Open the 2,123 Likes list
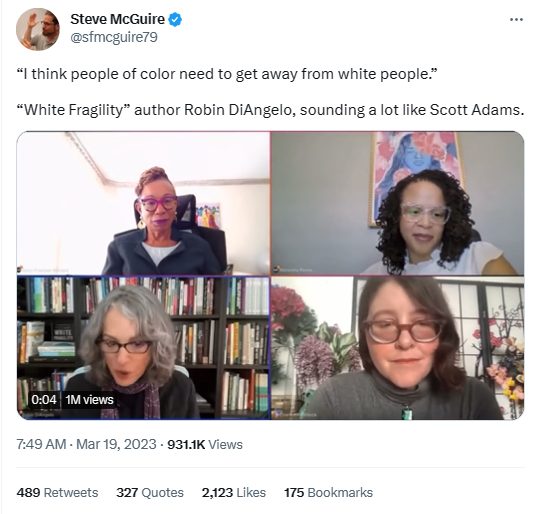 (x=234, y=492)
